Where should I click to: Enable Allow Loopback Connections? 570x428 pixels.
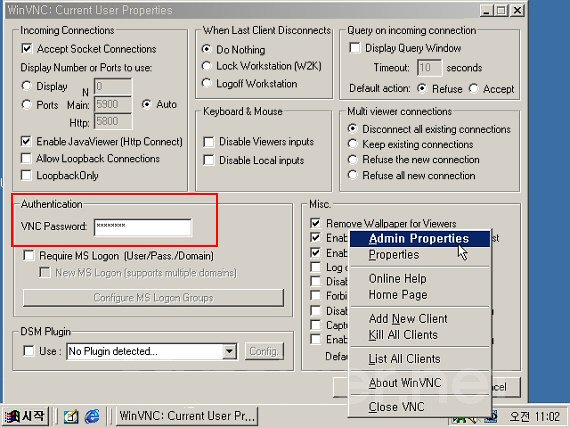pos(26,159)
